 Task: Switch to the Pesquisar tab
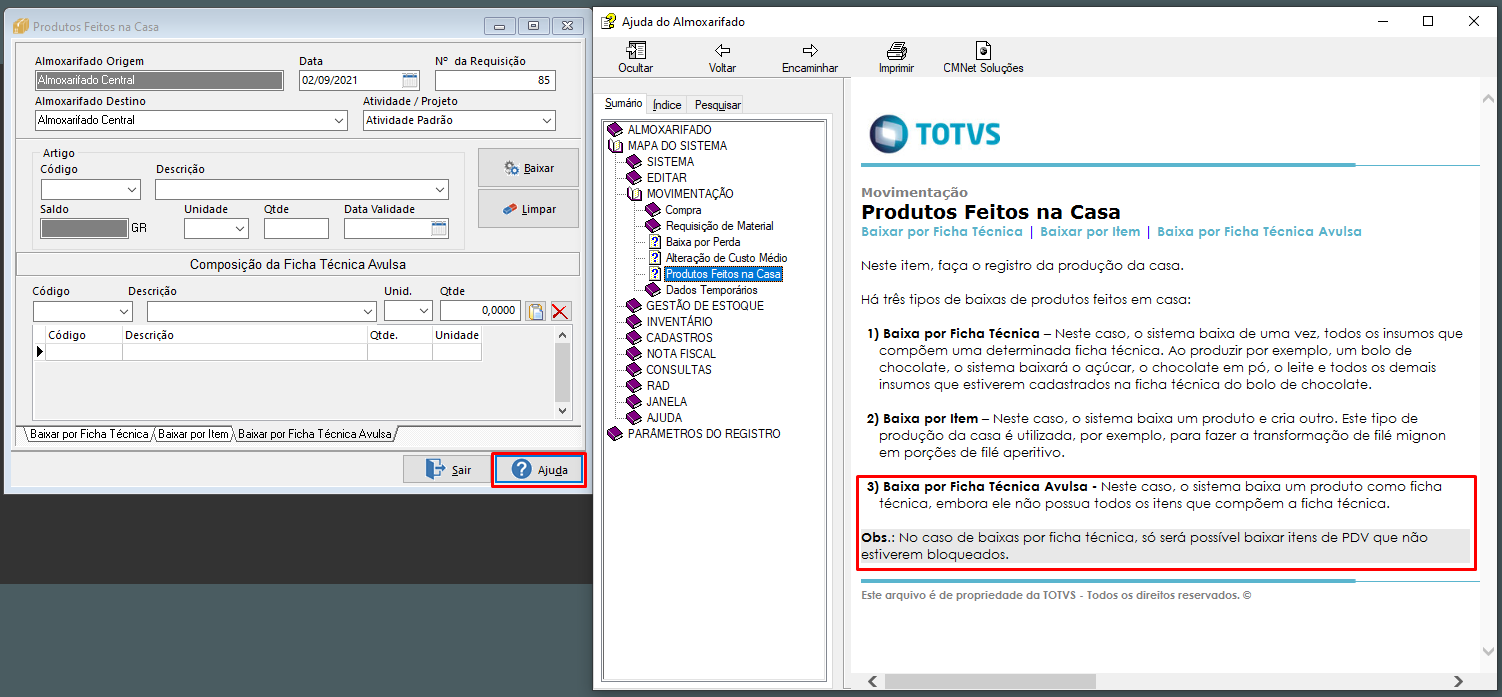(x=717, y=104)
